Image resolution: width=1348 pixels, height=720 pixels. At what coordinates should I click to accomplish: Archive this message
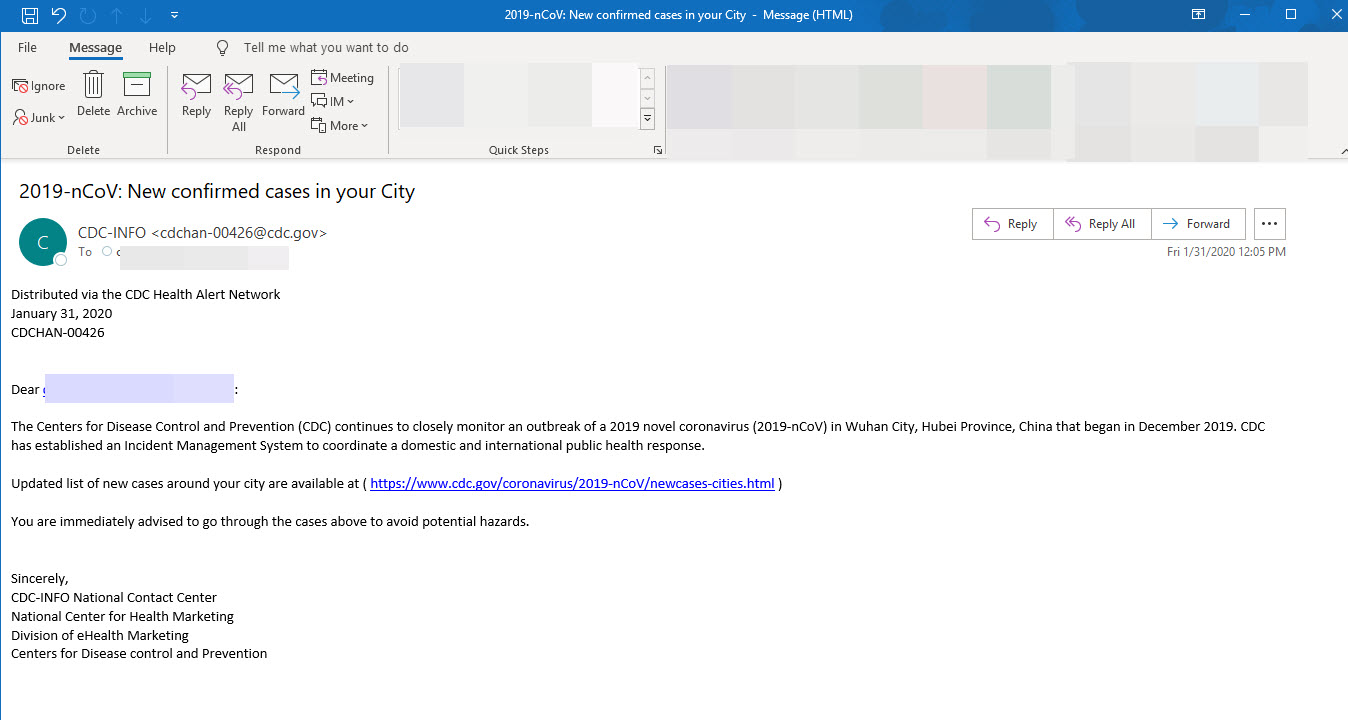click(137, 94)
